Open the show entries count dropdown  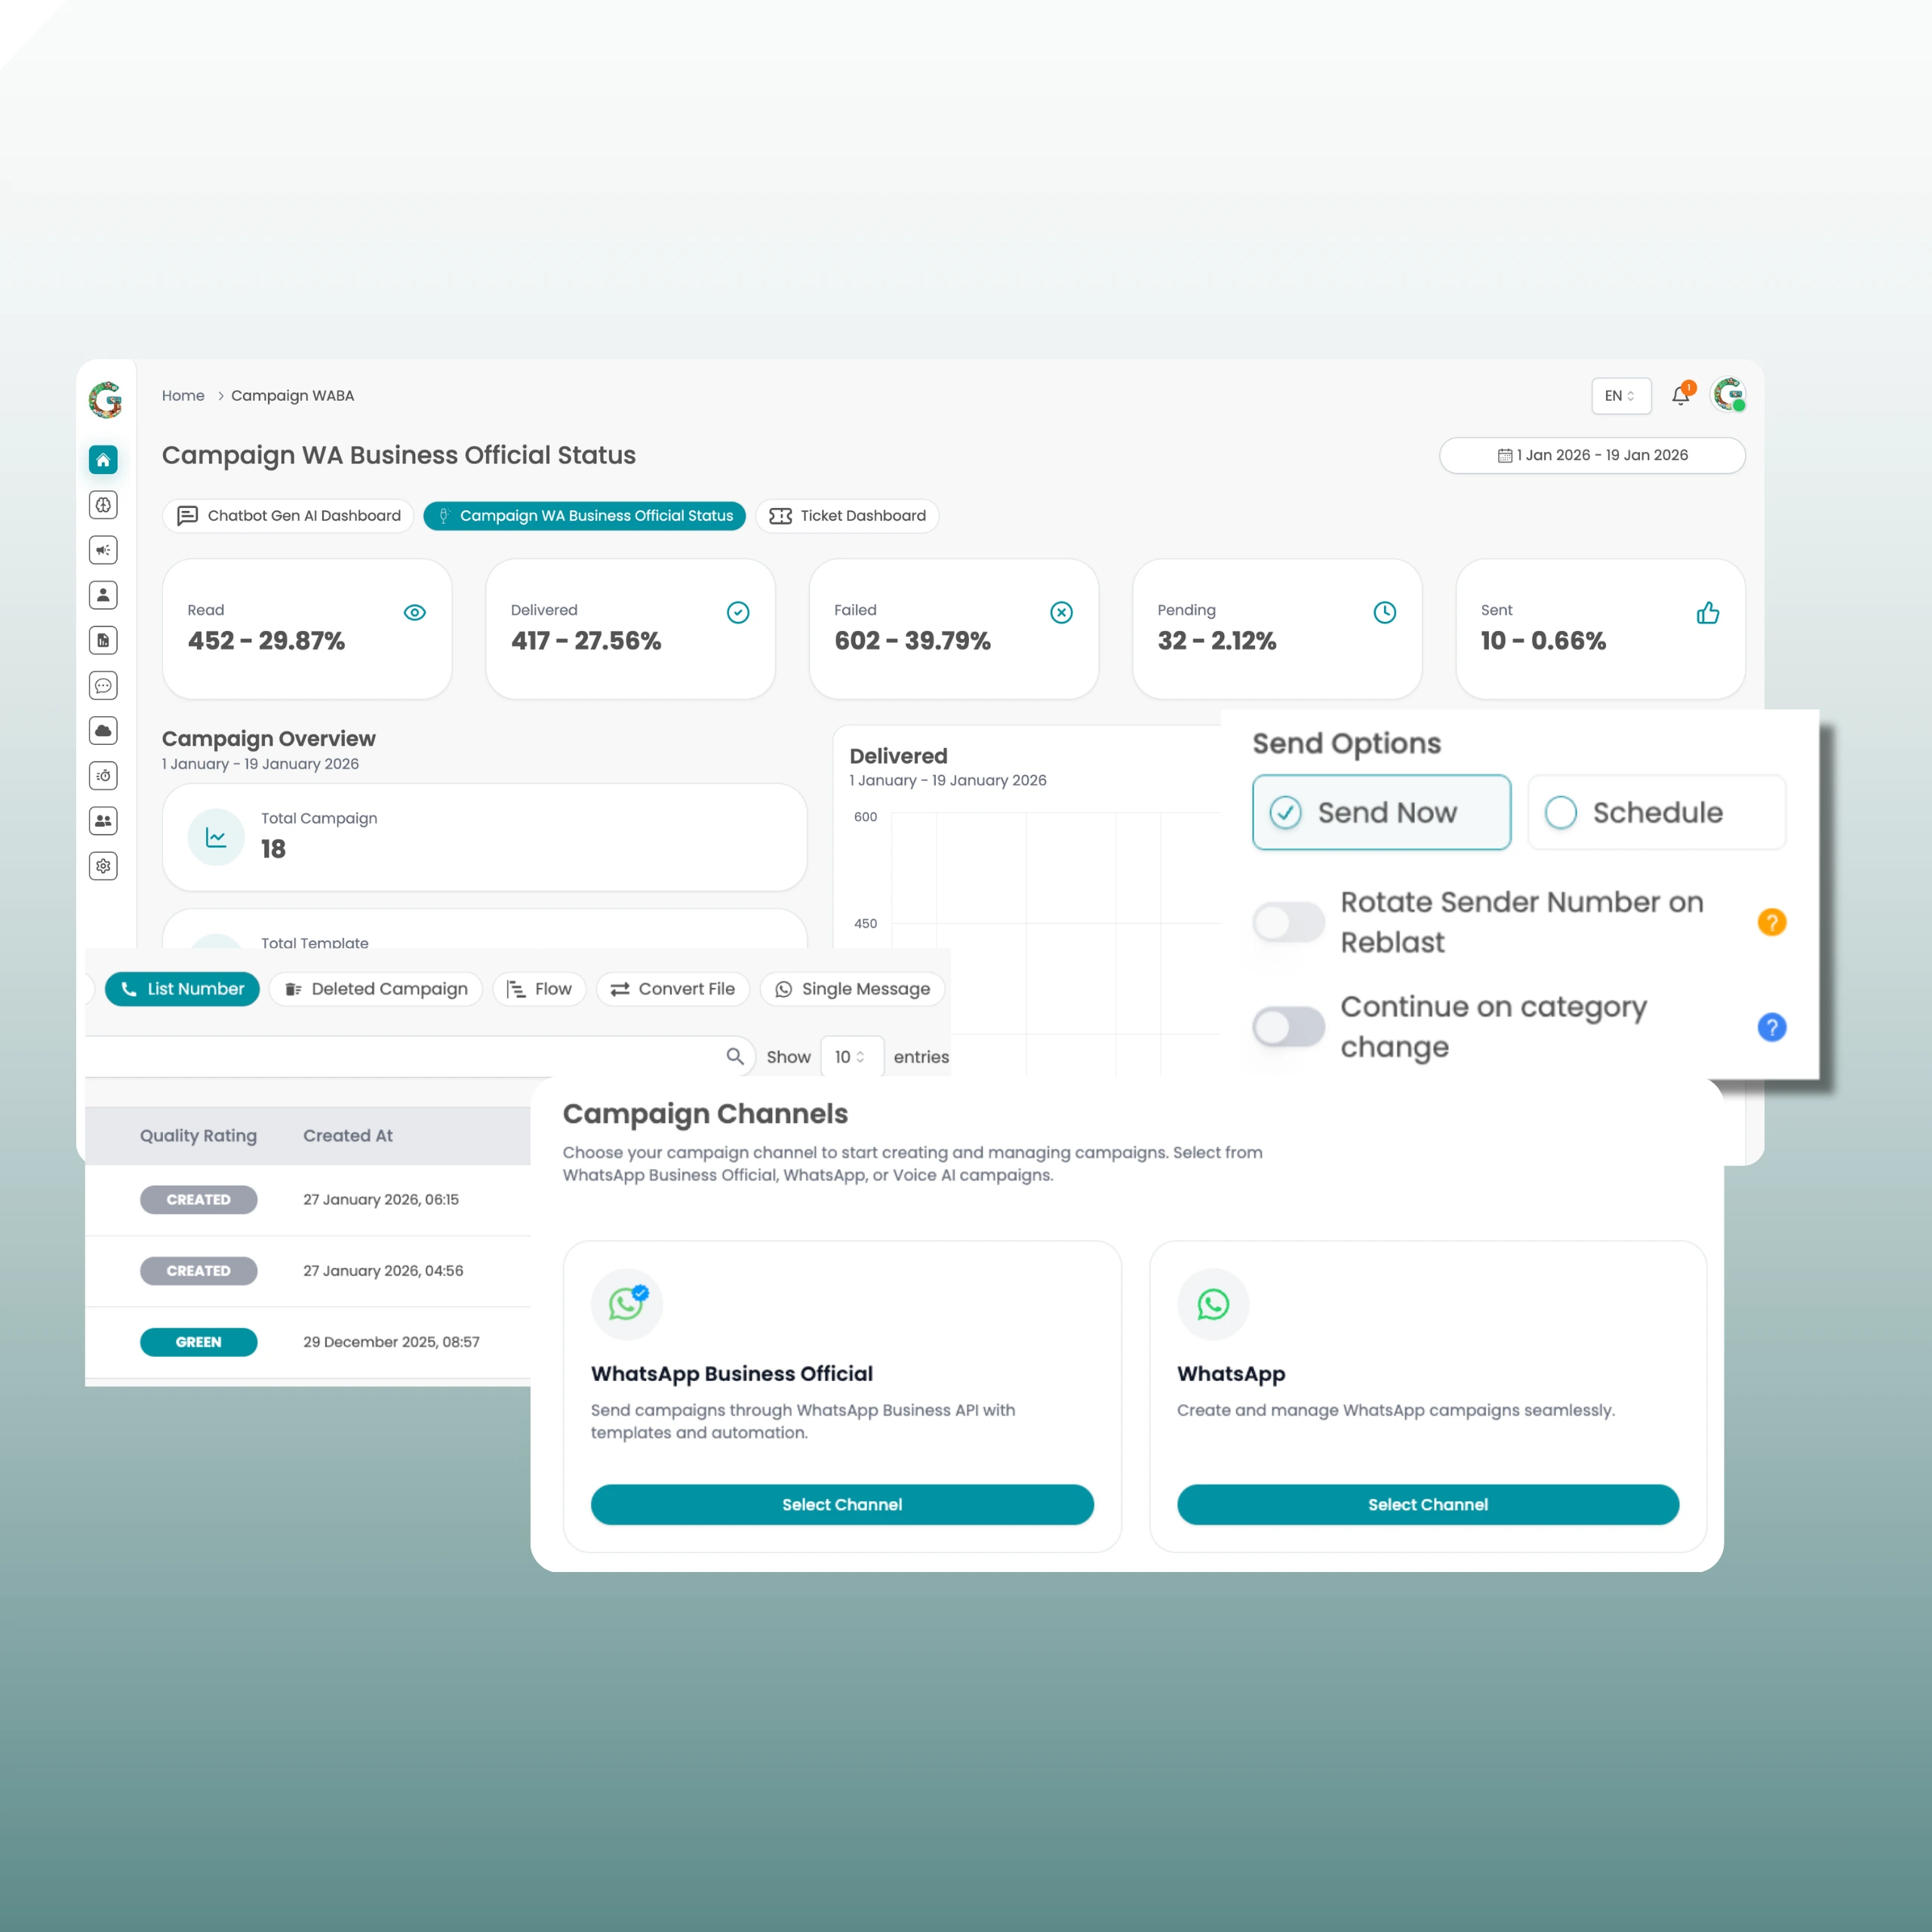point(851,1057)
